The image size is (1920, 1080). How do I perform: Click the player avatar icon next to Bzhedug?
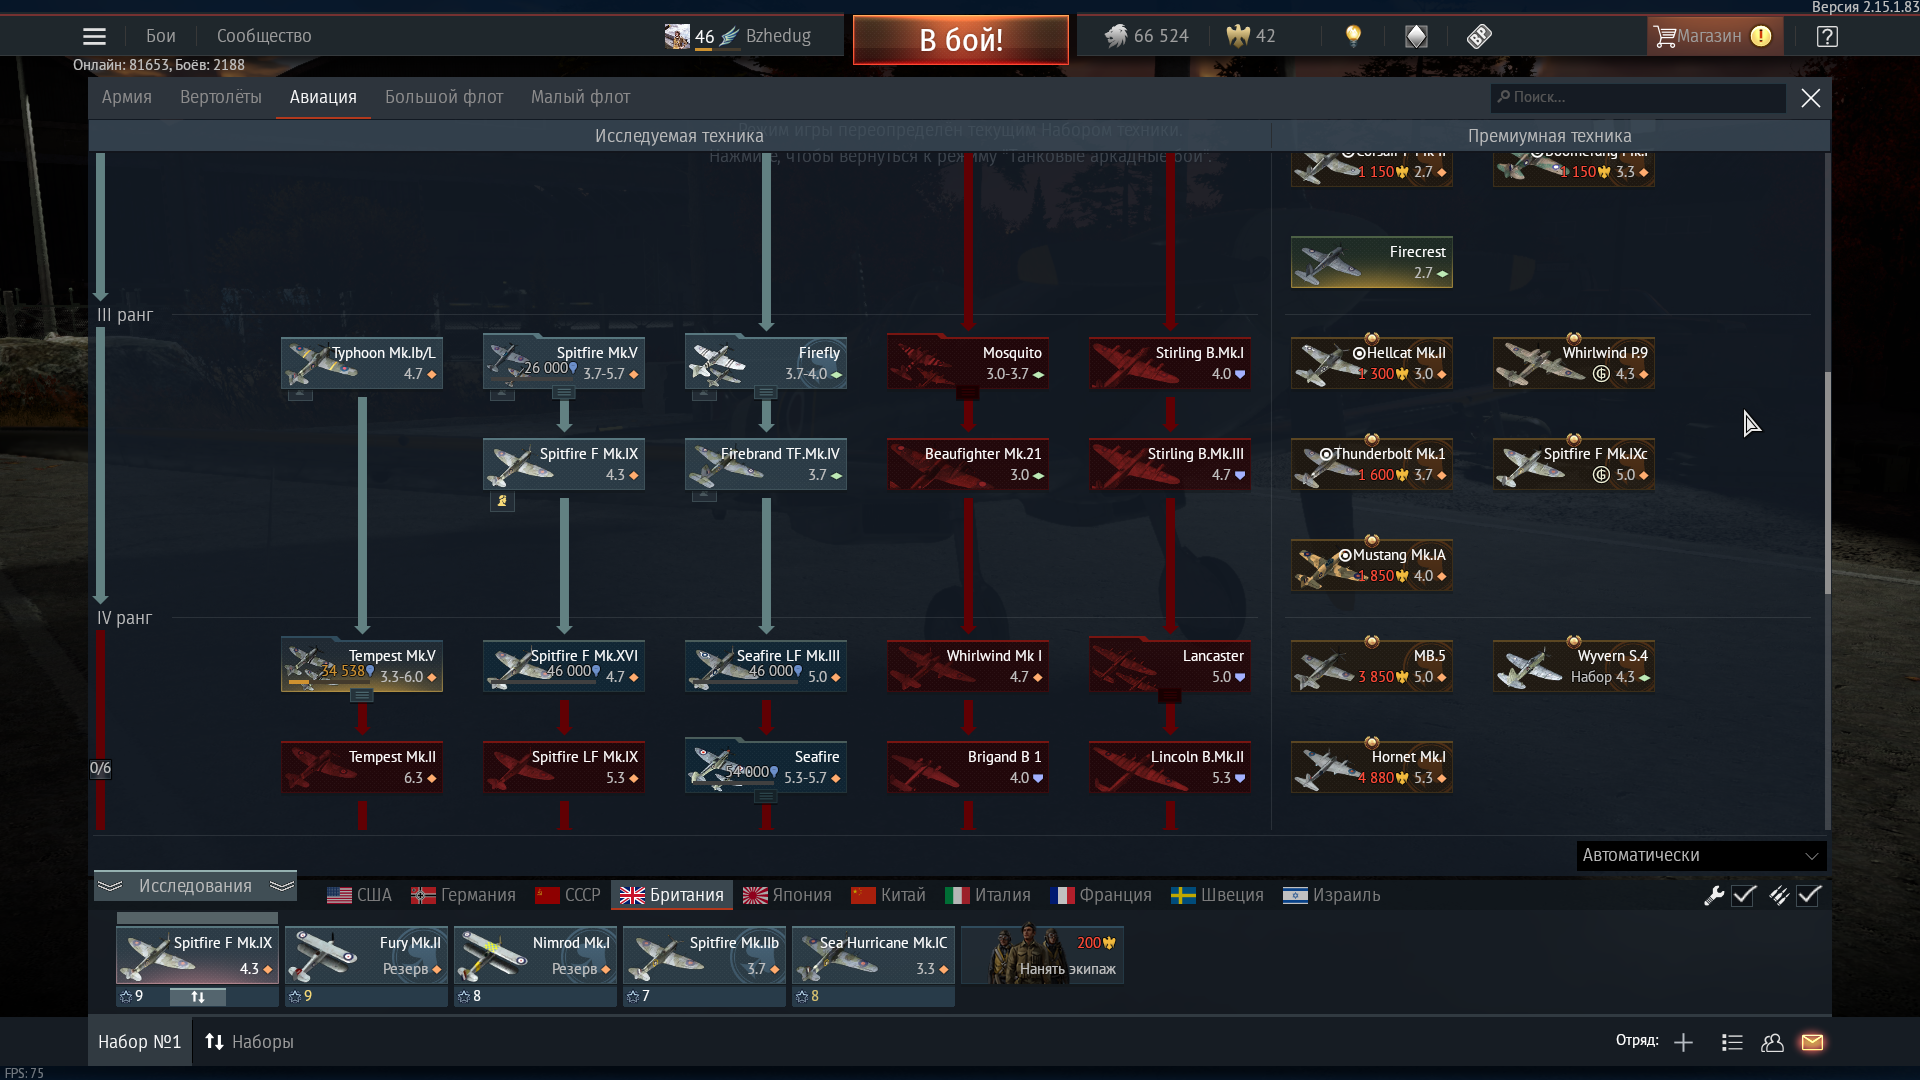(x=677, y=37)
